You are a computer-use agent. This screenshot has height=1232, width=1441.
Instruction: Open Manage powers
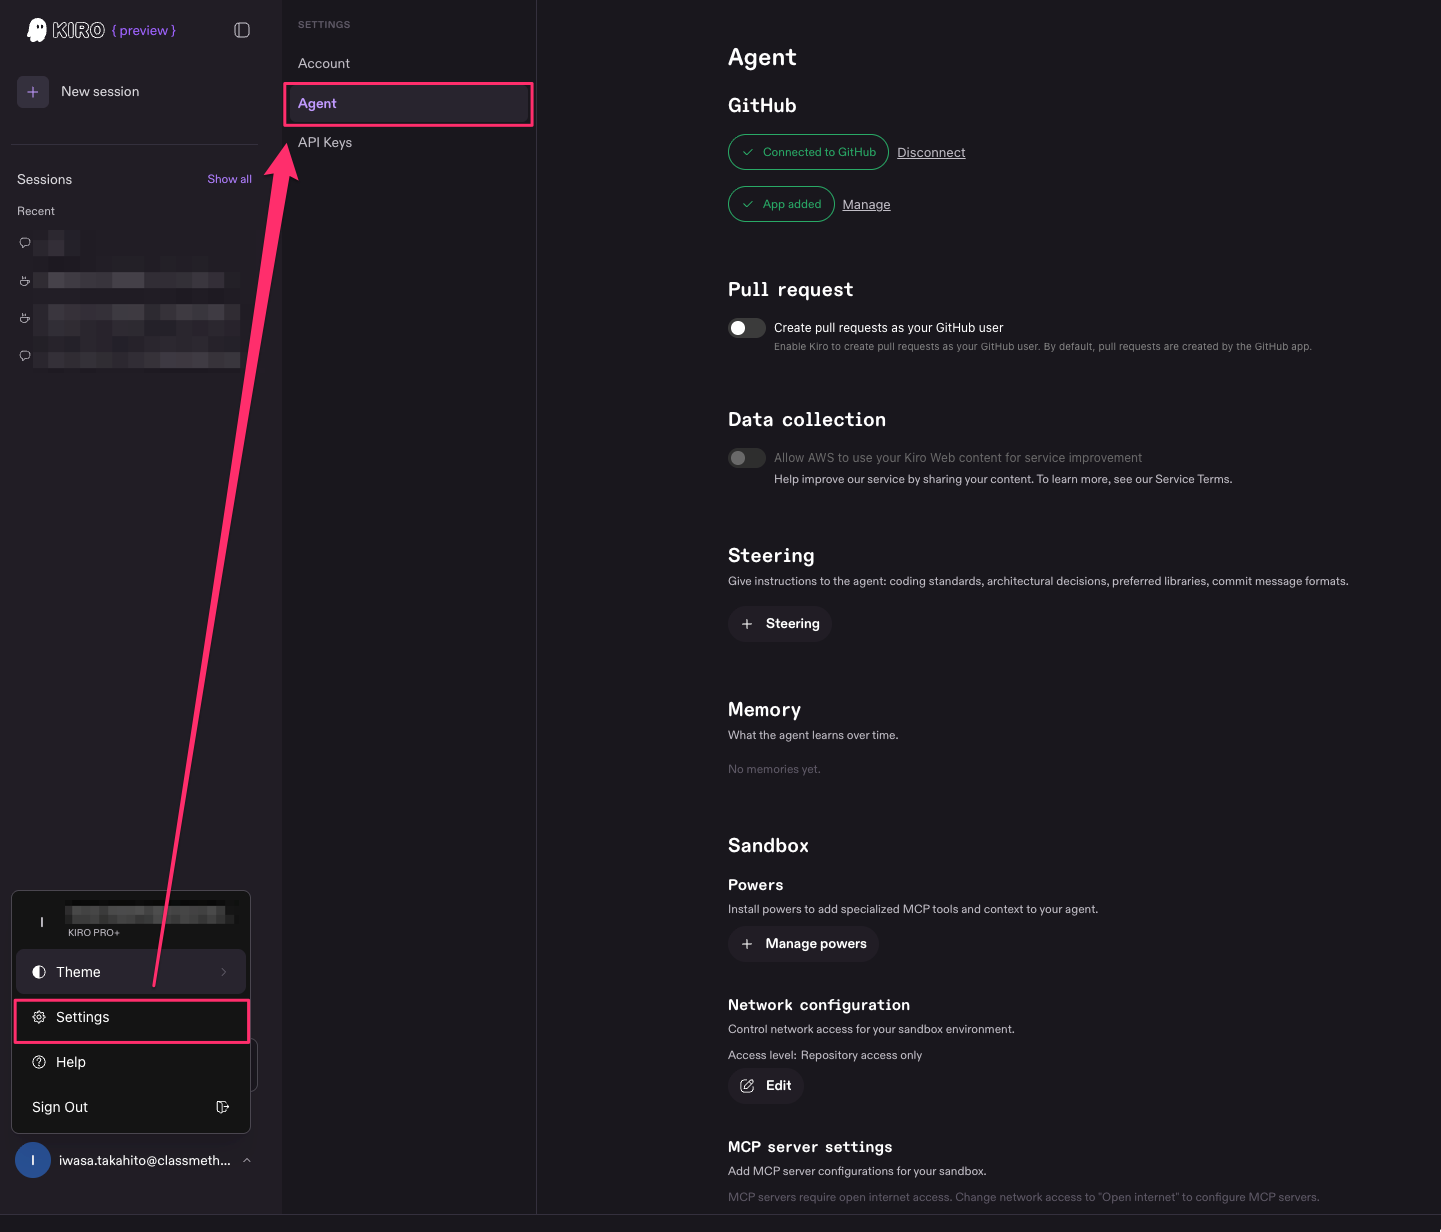pos(803,944)
